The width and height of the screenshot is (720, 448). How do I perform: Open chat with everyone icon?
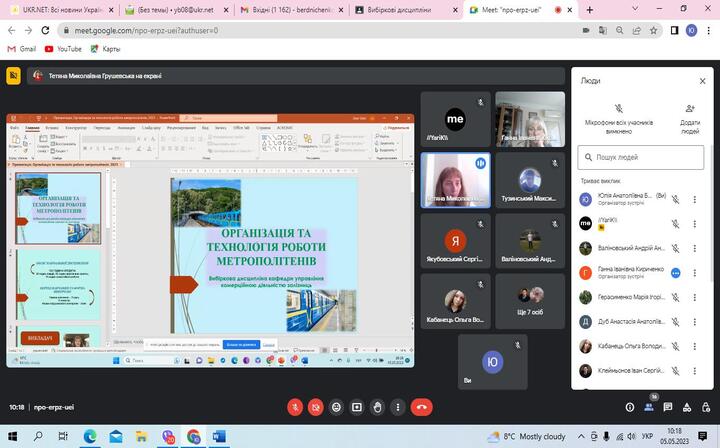coord(668,407)
